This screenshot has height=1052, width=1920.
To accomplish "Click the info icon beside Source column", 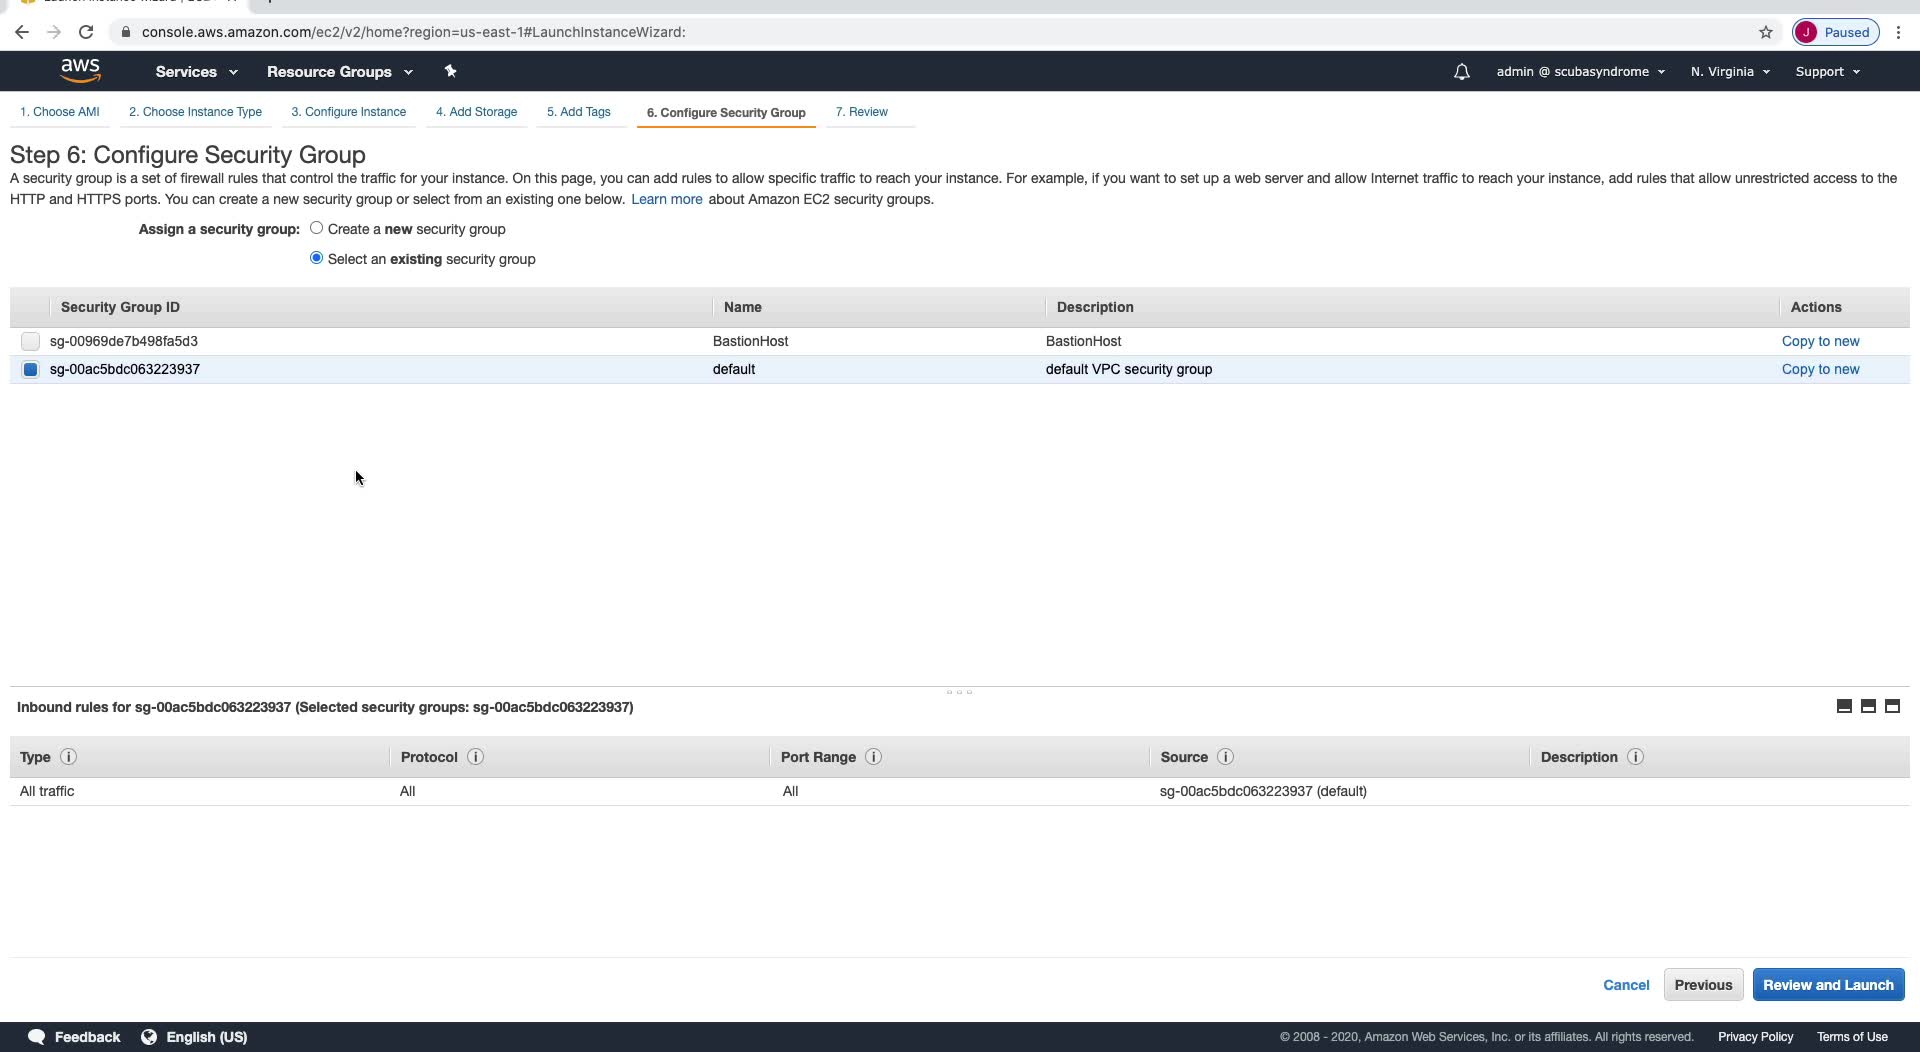I will coord(1225,757).
